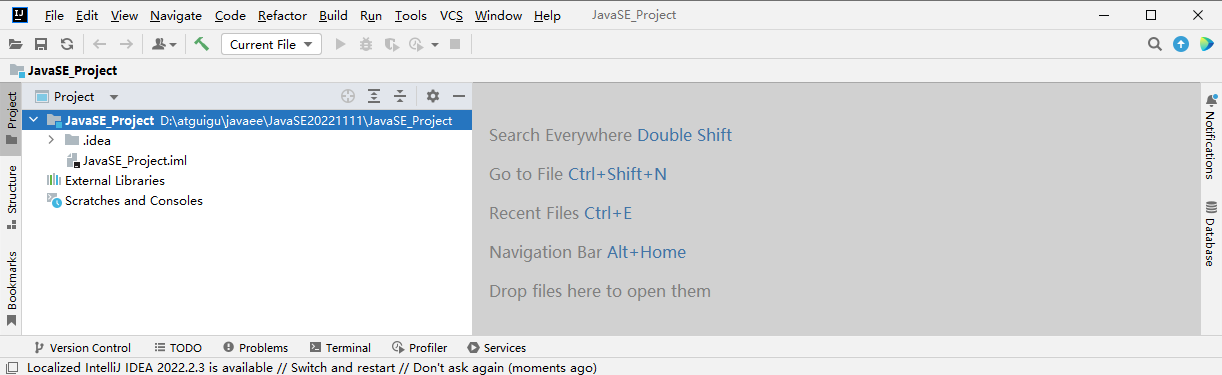Switch to the Terminal tab
1222x375 pixels.
(340, 347)
